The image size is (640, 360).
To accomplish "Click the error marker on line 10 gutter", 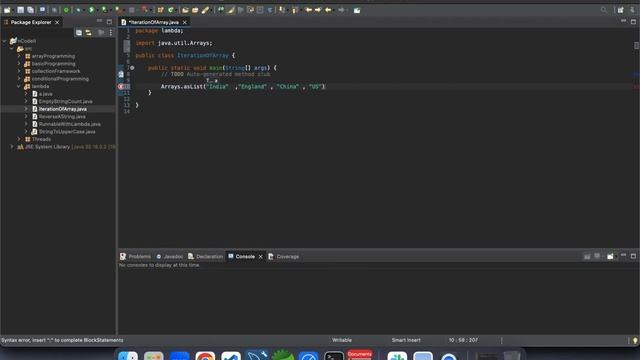I will point(121,87).
